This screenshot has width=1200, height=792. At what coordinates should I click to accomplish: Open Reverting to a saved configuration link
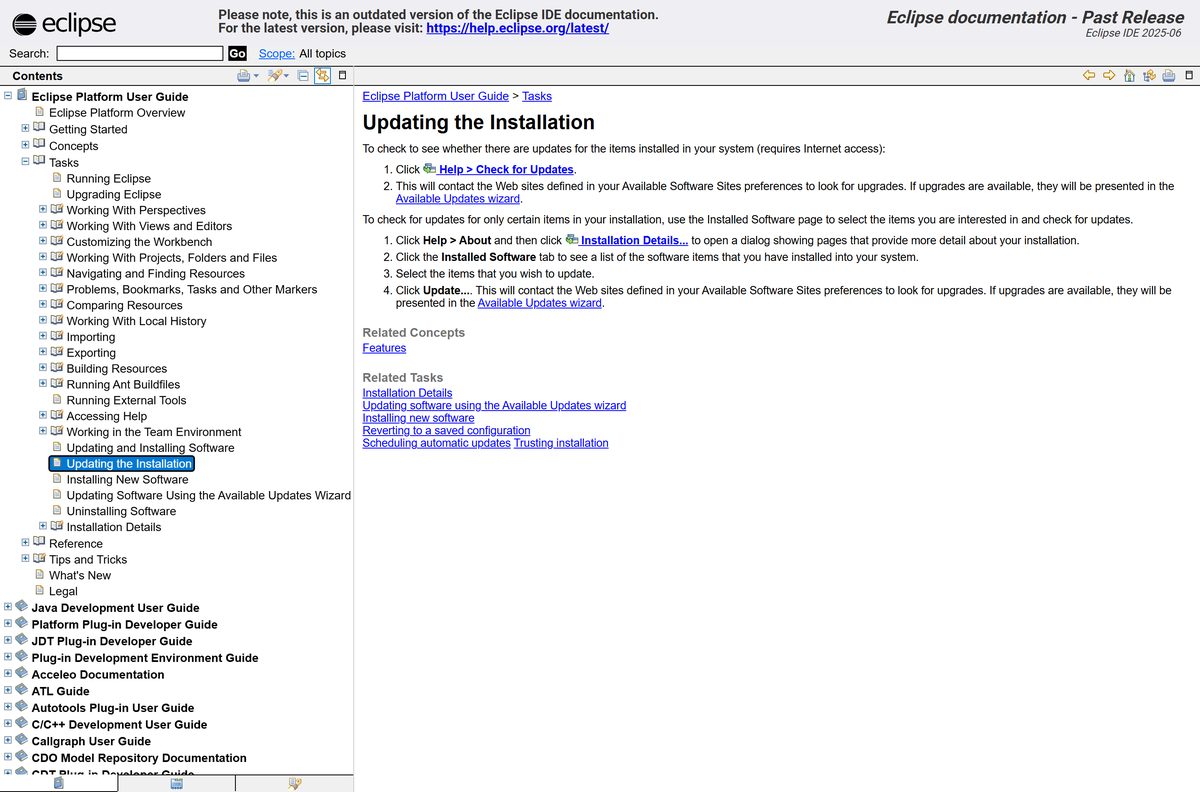point(446,430)
